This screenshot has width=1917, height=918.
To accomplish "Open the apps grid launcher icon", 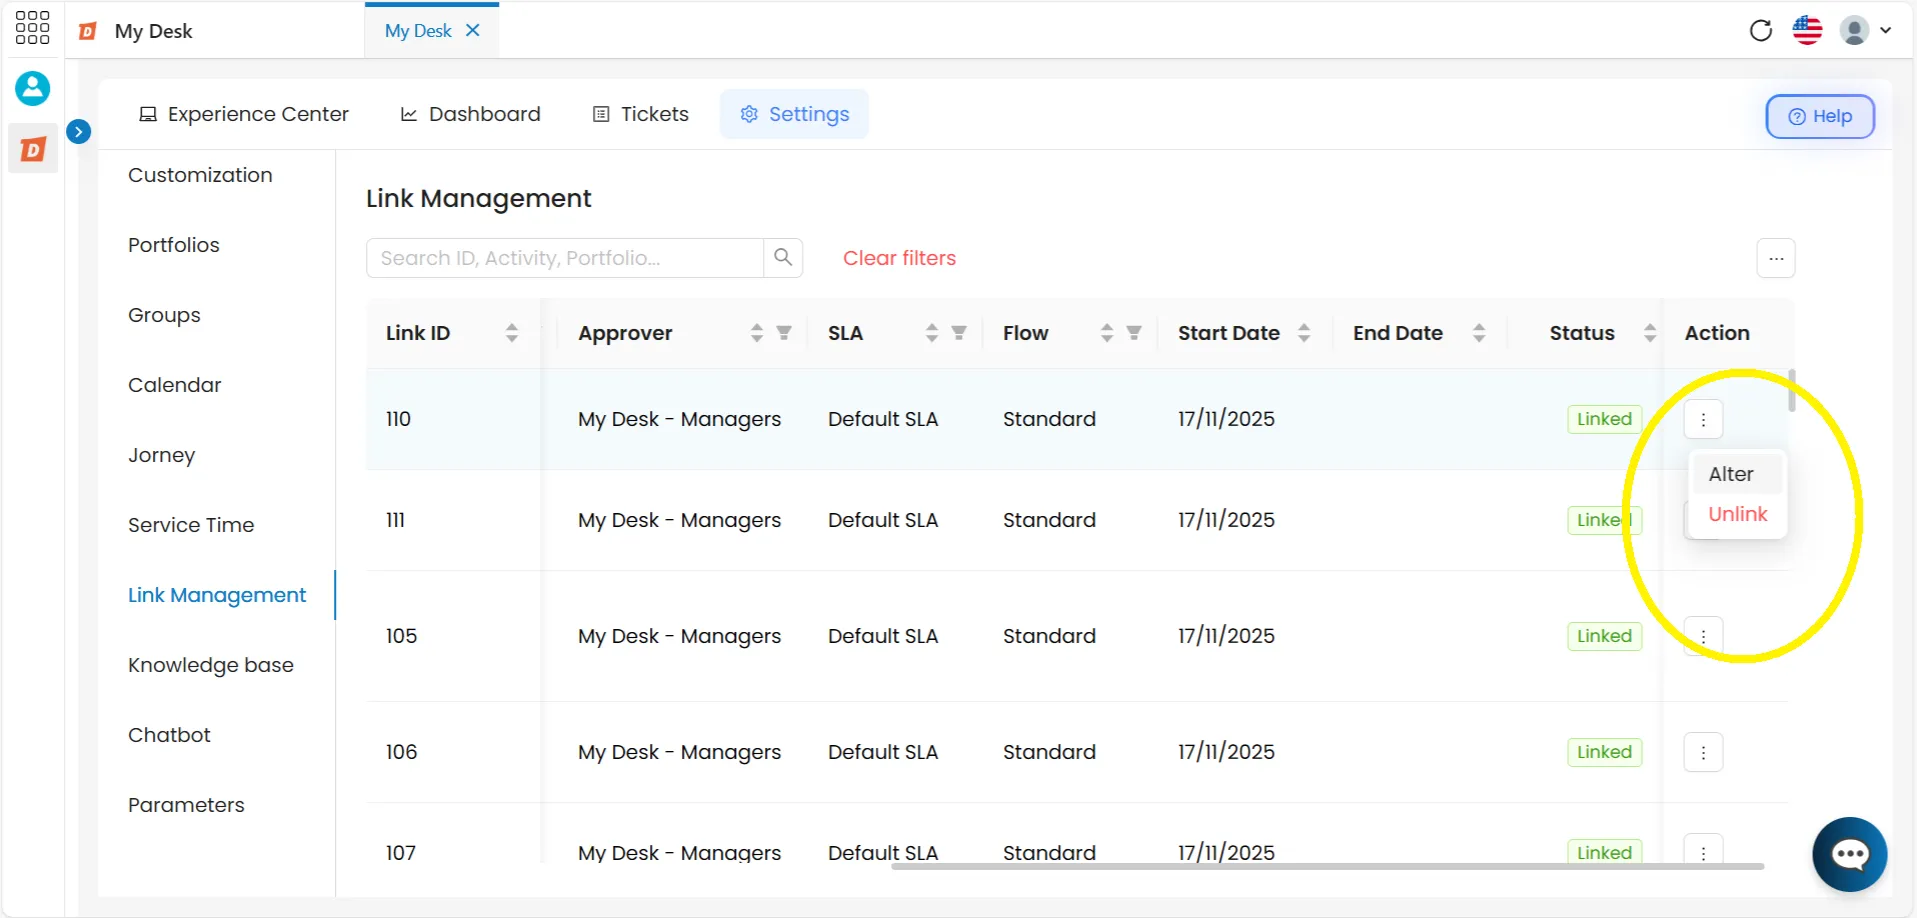I will (32, 28).
